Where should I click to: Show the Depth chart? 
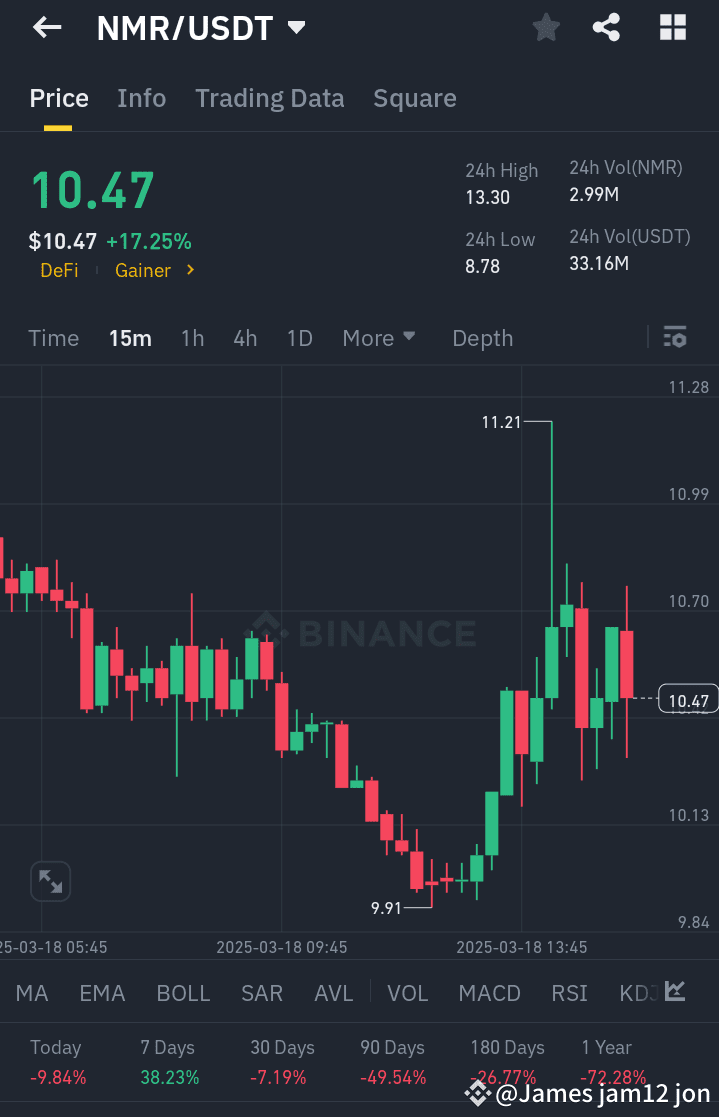pos(482,338)
